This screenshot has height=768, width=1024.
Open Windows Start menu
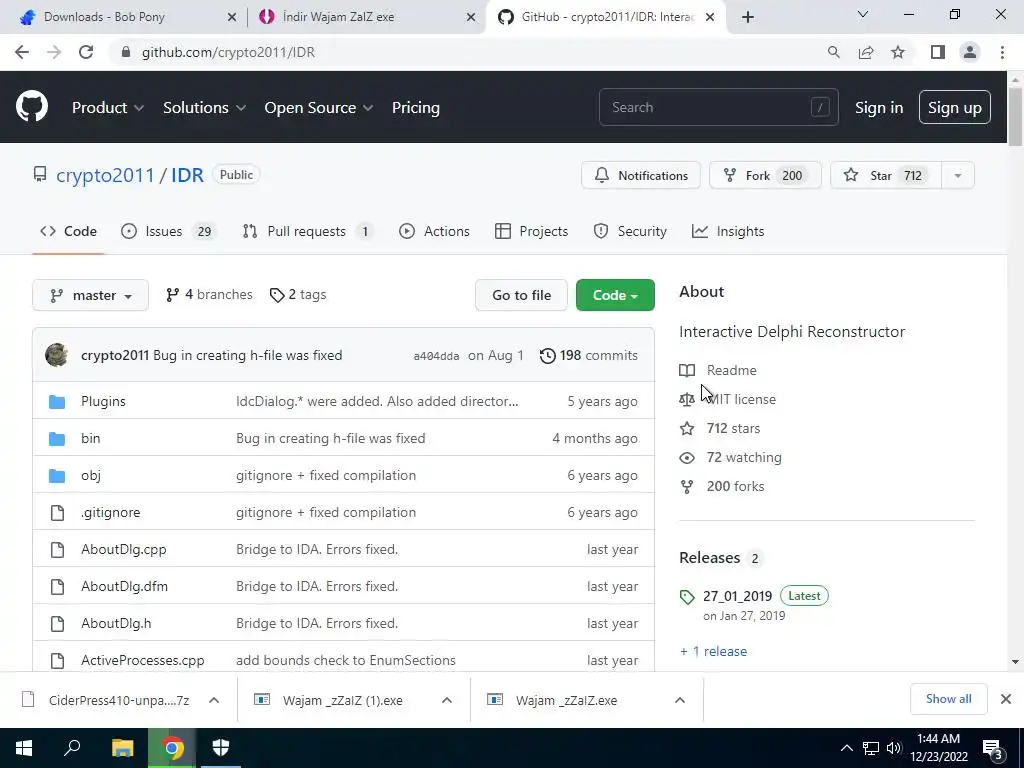coord(24,748)
